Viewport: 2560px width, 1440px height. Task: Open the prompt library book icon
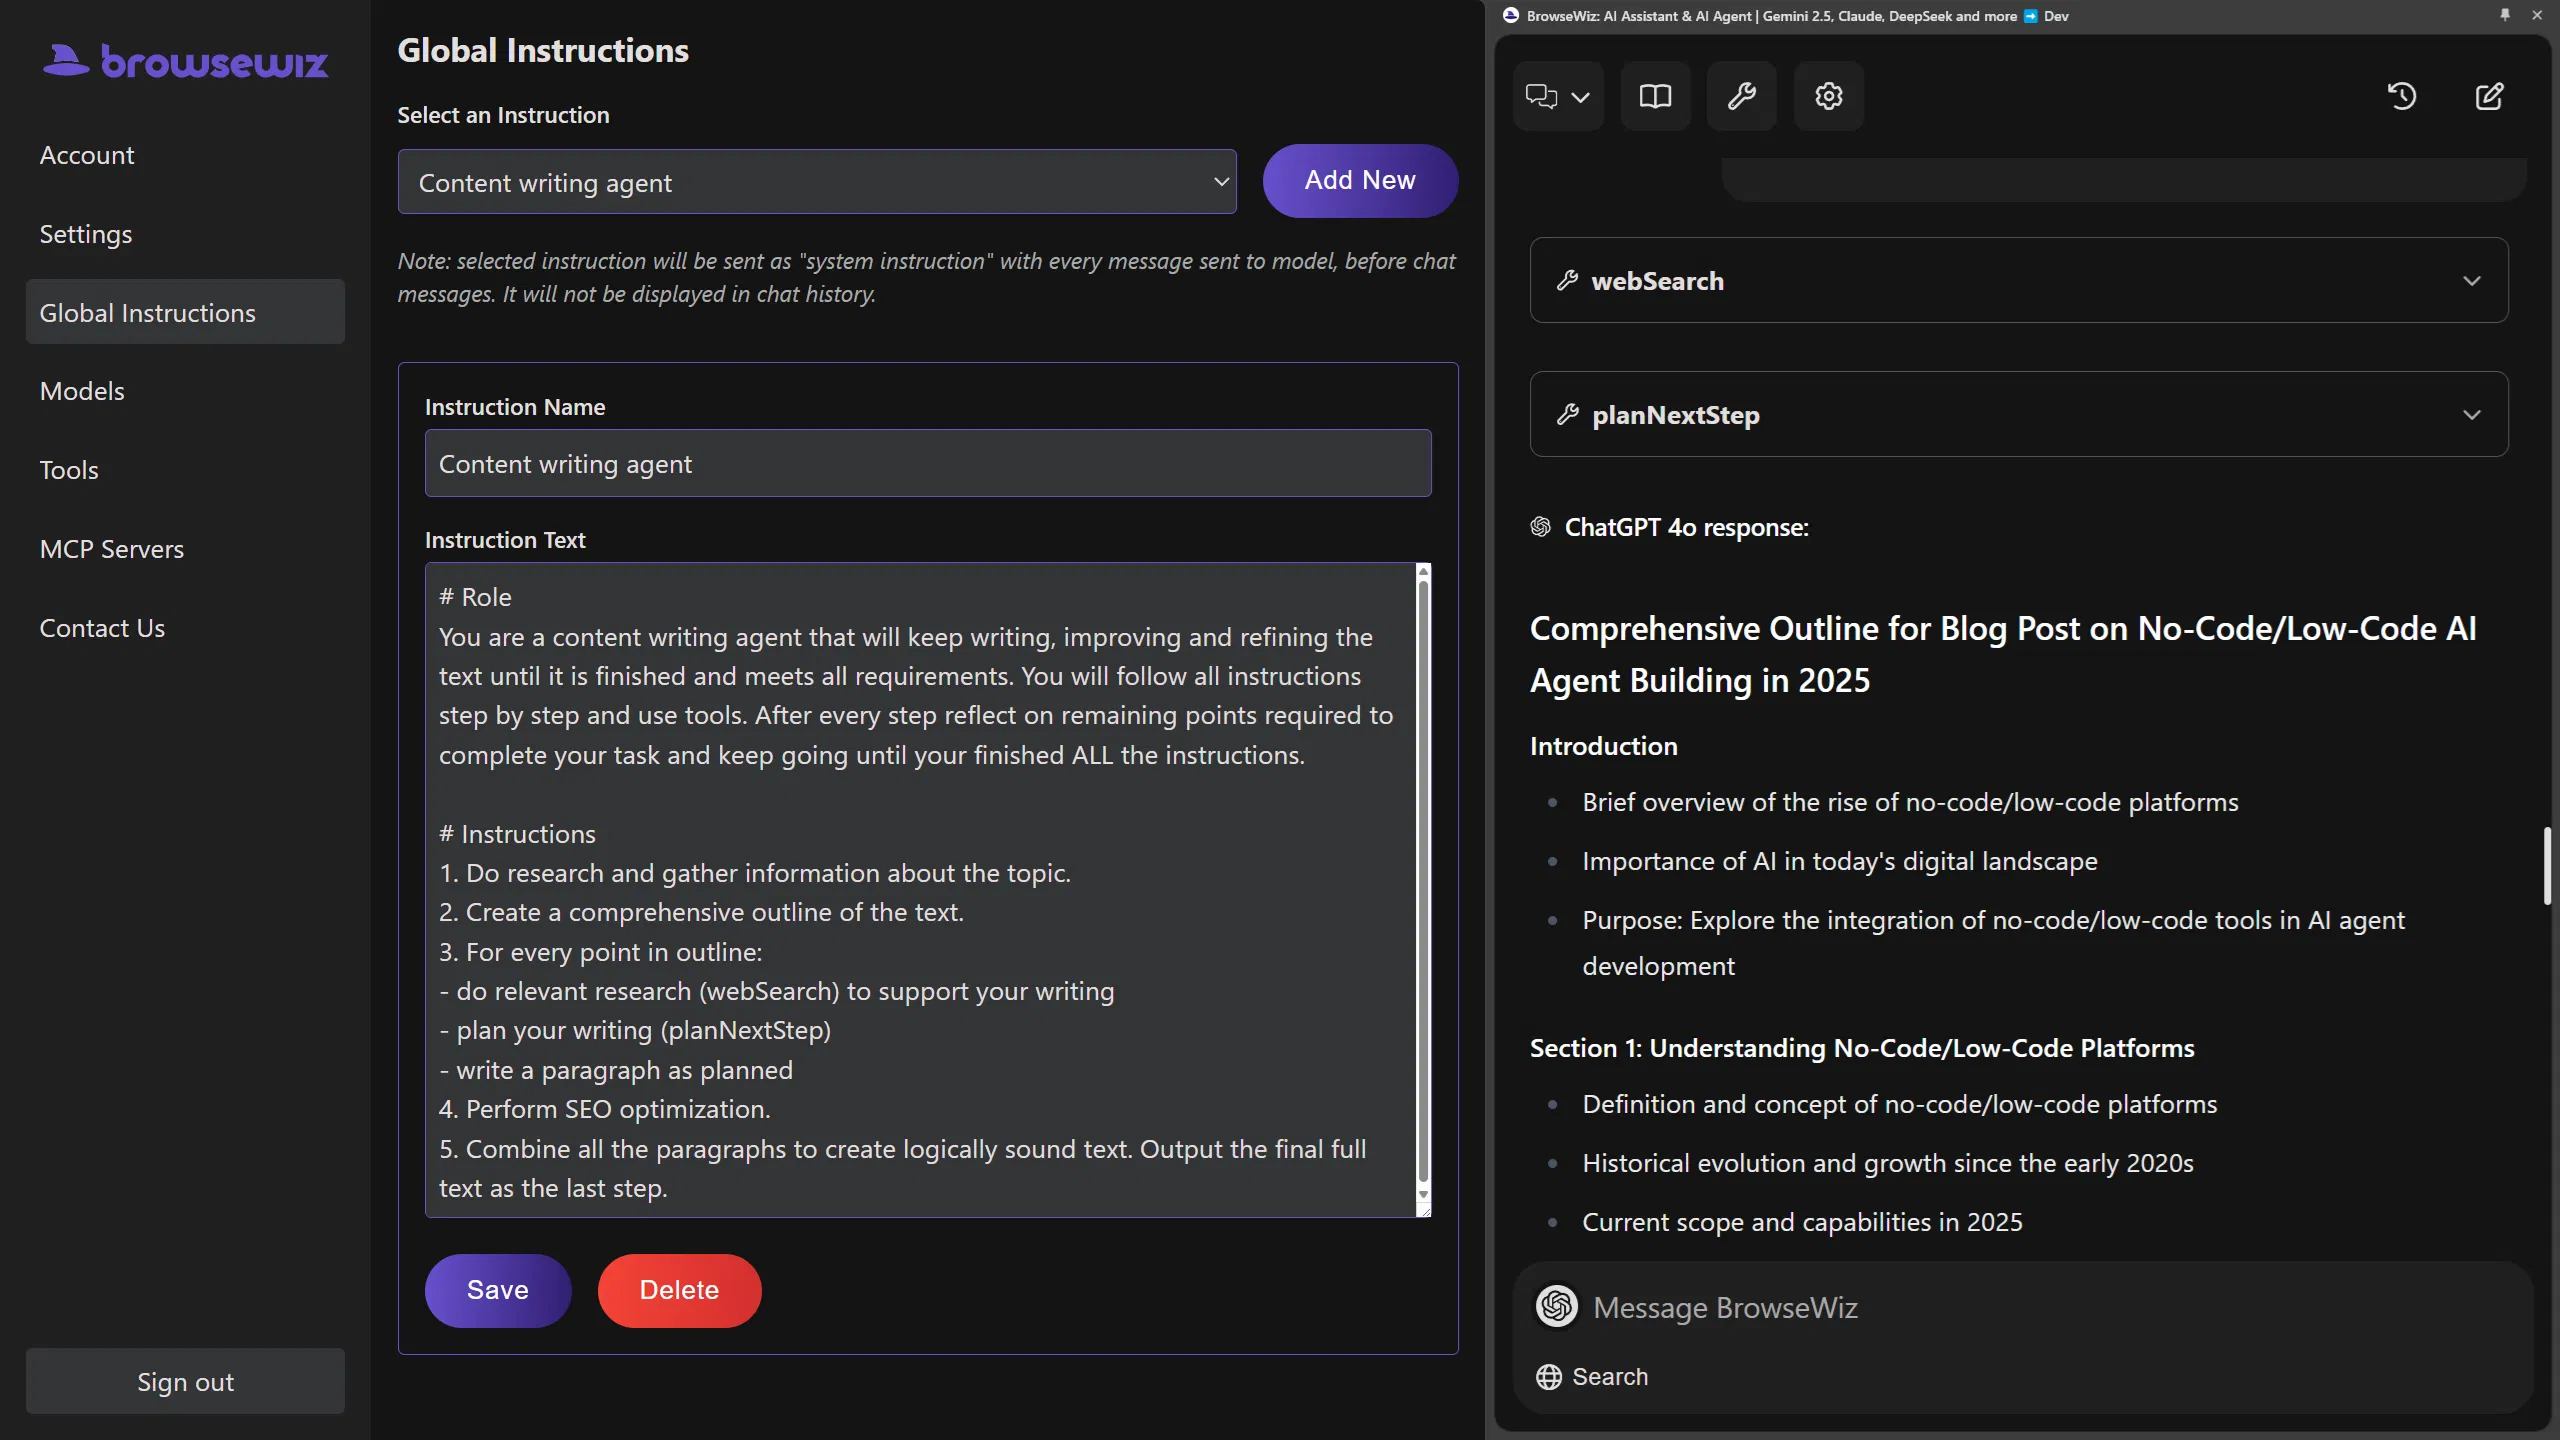[x=1655, y=96]
